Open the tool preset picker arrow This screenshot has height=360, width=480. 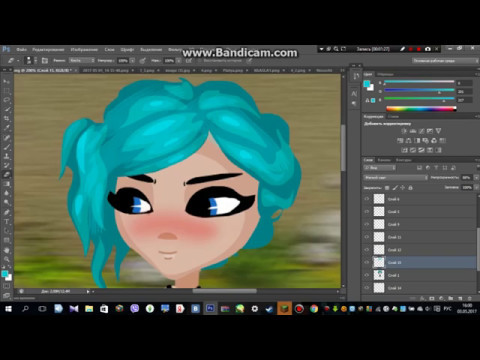[x=18, y=61]
